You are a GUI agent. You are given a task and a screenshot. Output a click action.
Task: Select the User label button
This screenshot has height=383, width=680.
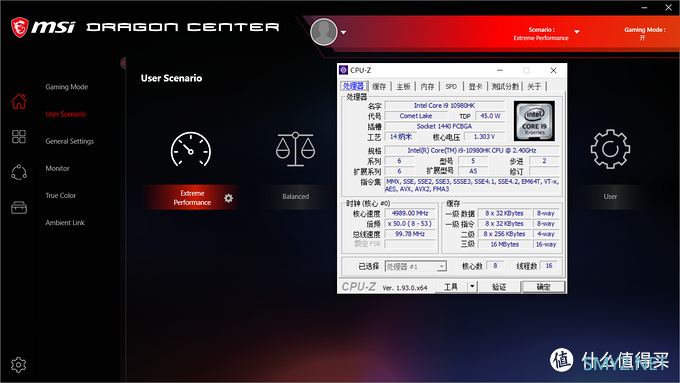[x=610, y=196]
